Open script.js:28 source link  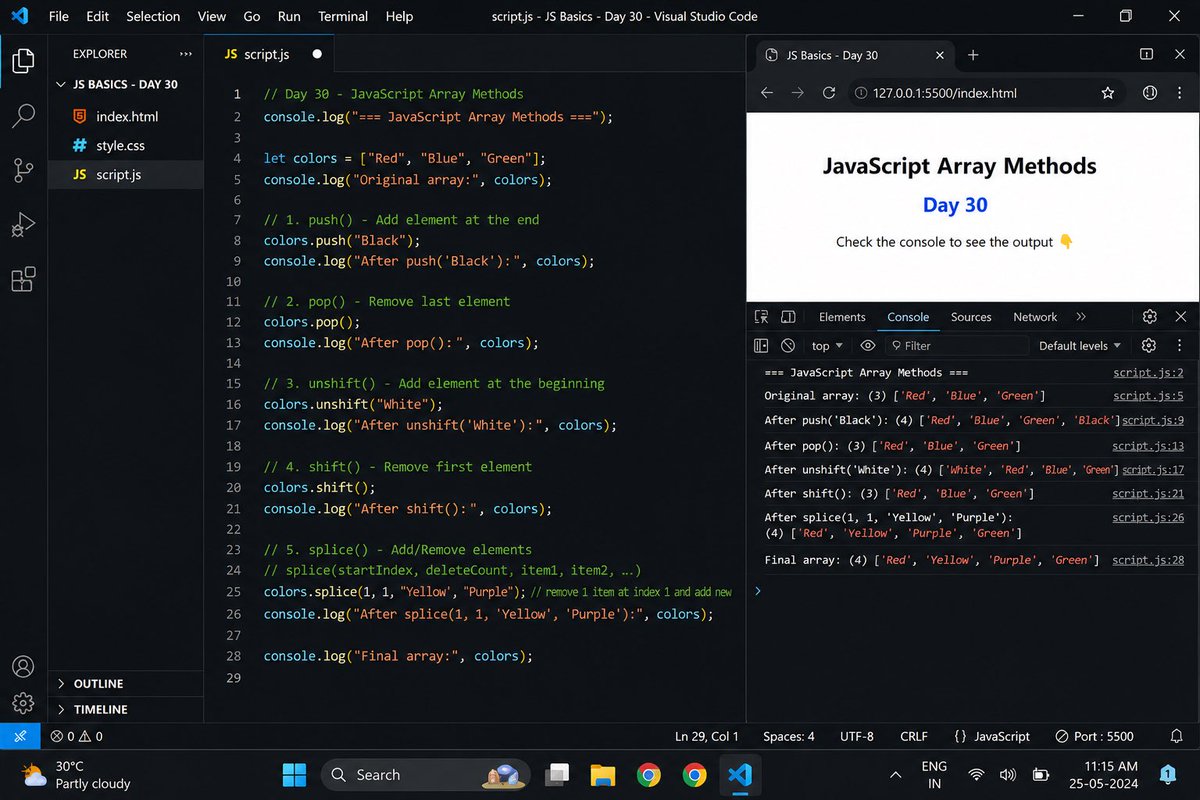(x=1148, y=560)
